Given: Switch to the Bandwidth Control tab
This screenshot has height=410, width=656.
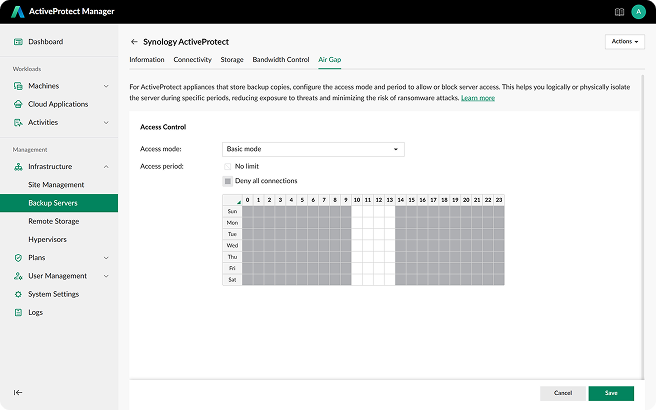Looking at the screenshot, I should point(281,60).
